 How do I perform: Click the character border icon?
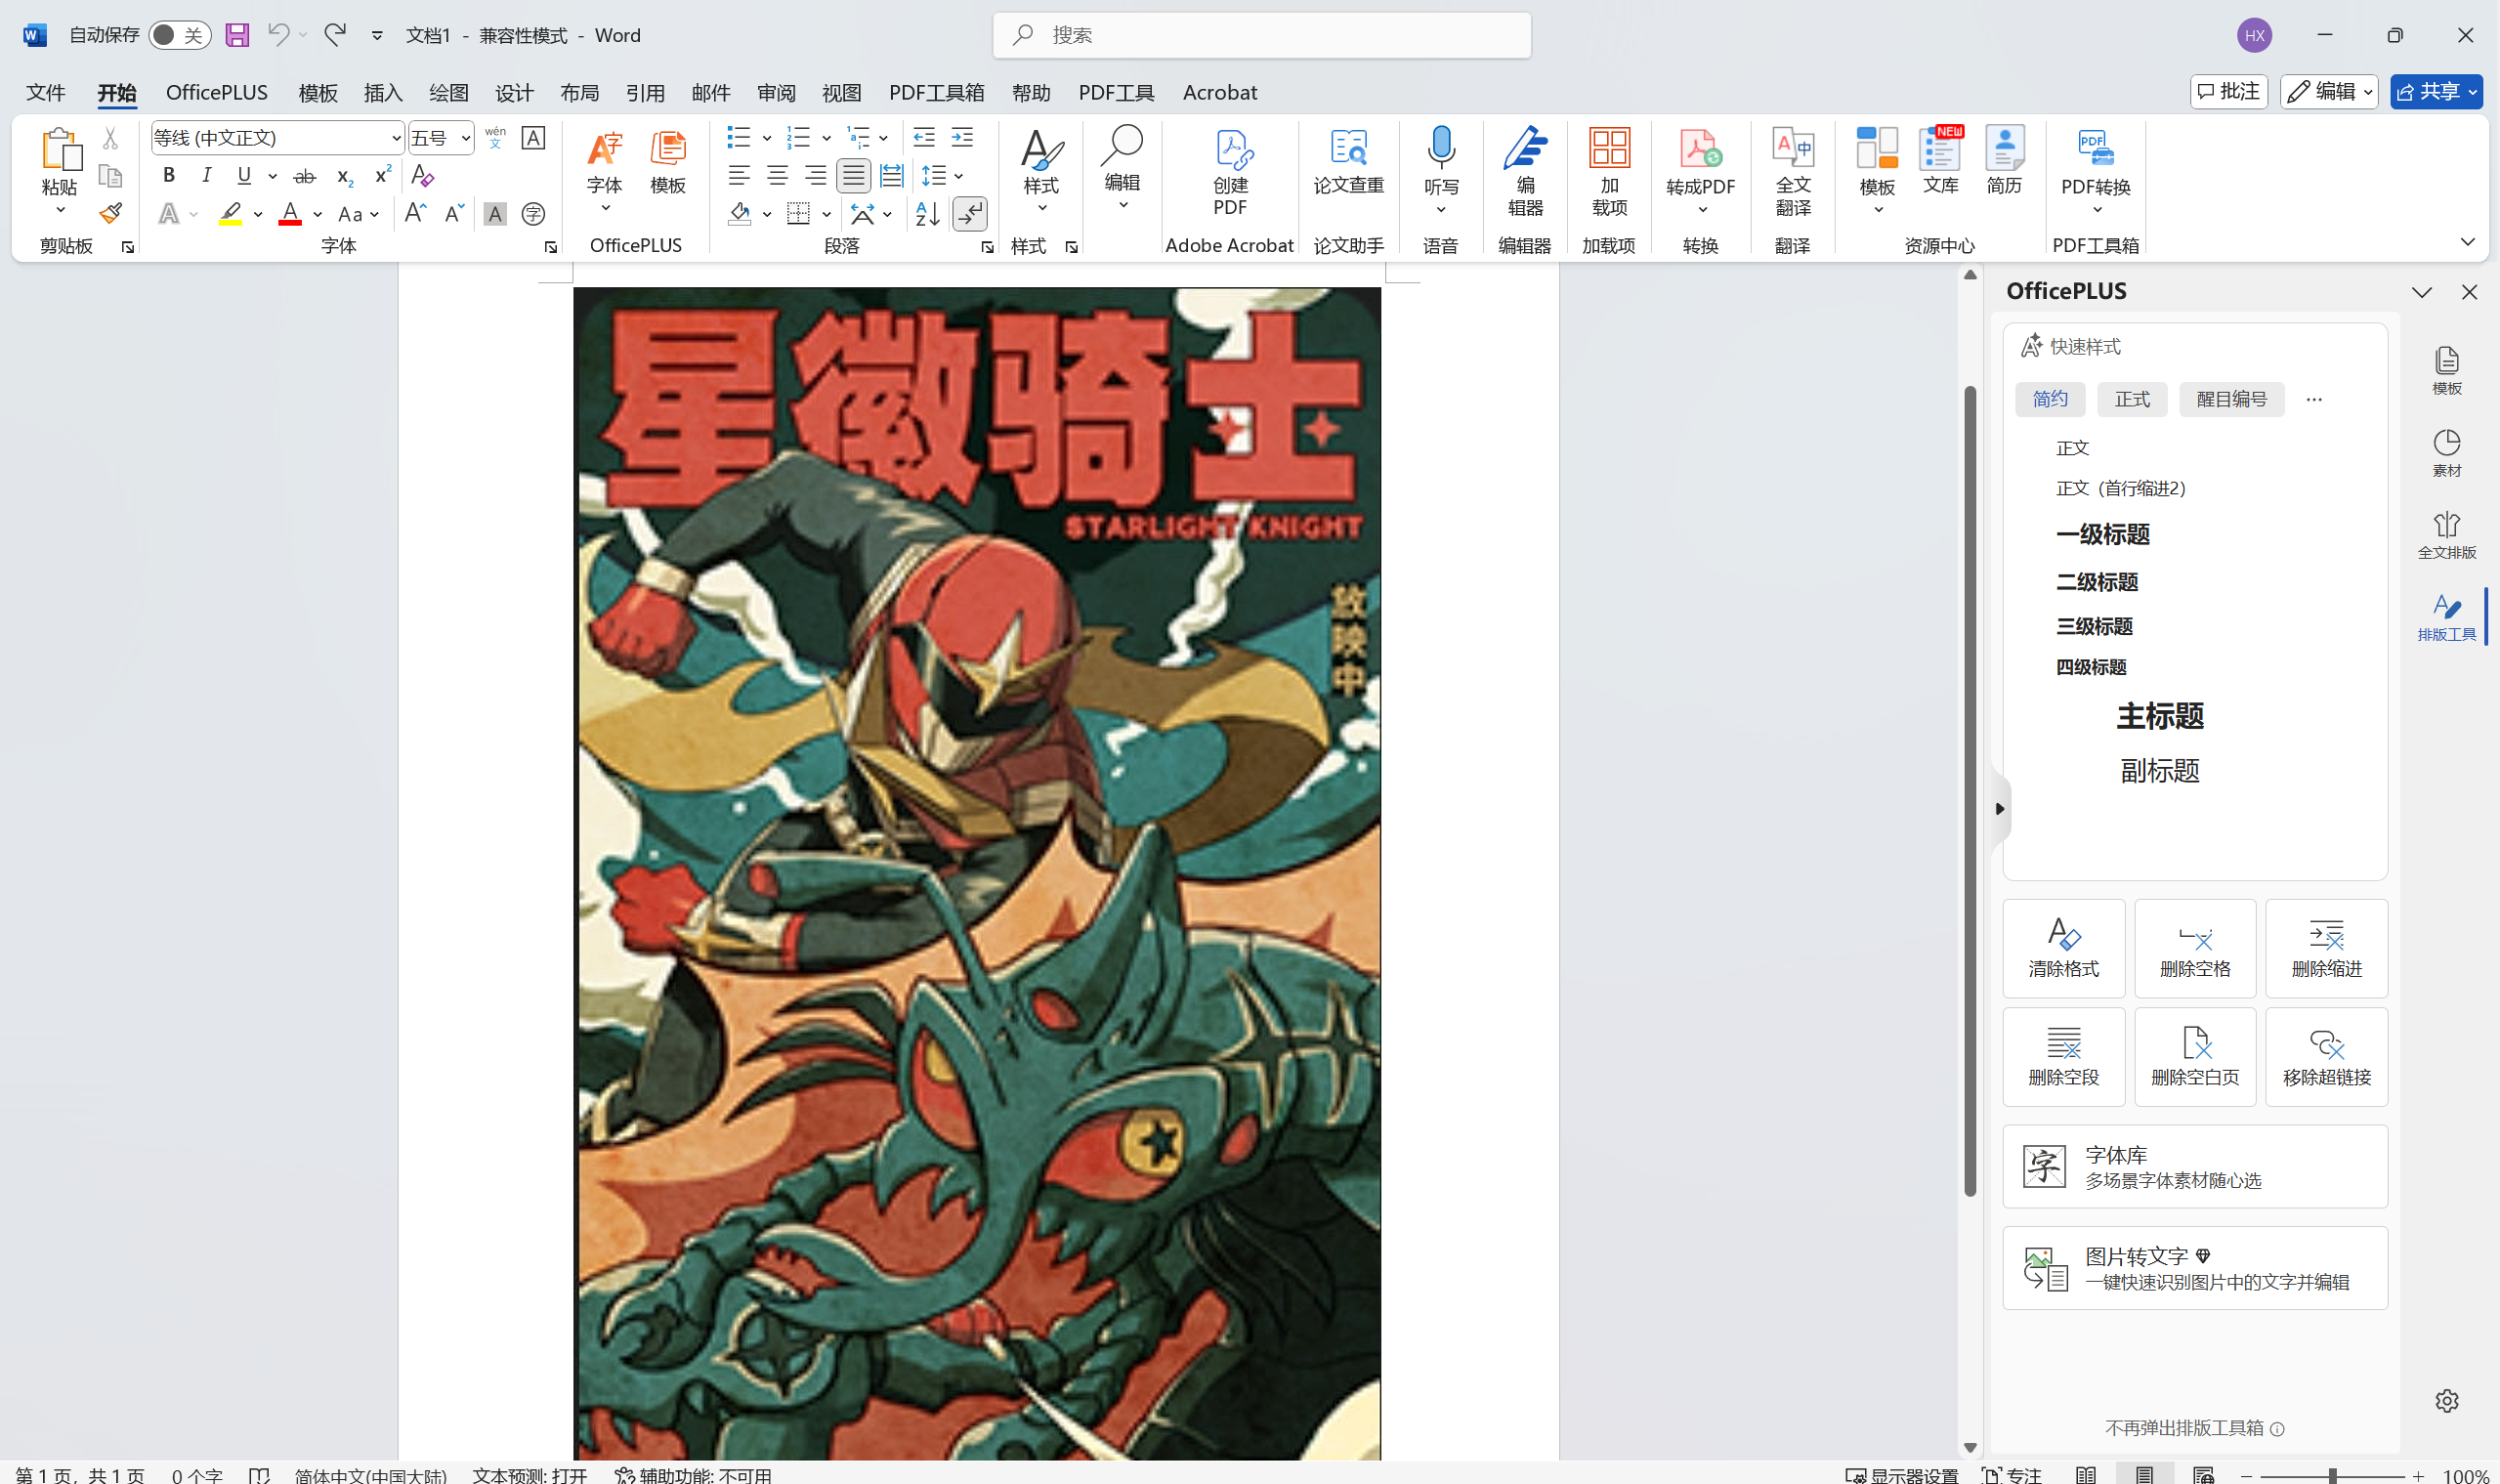tap(533, 138)
